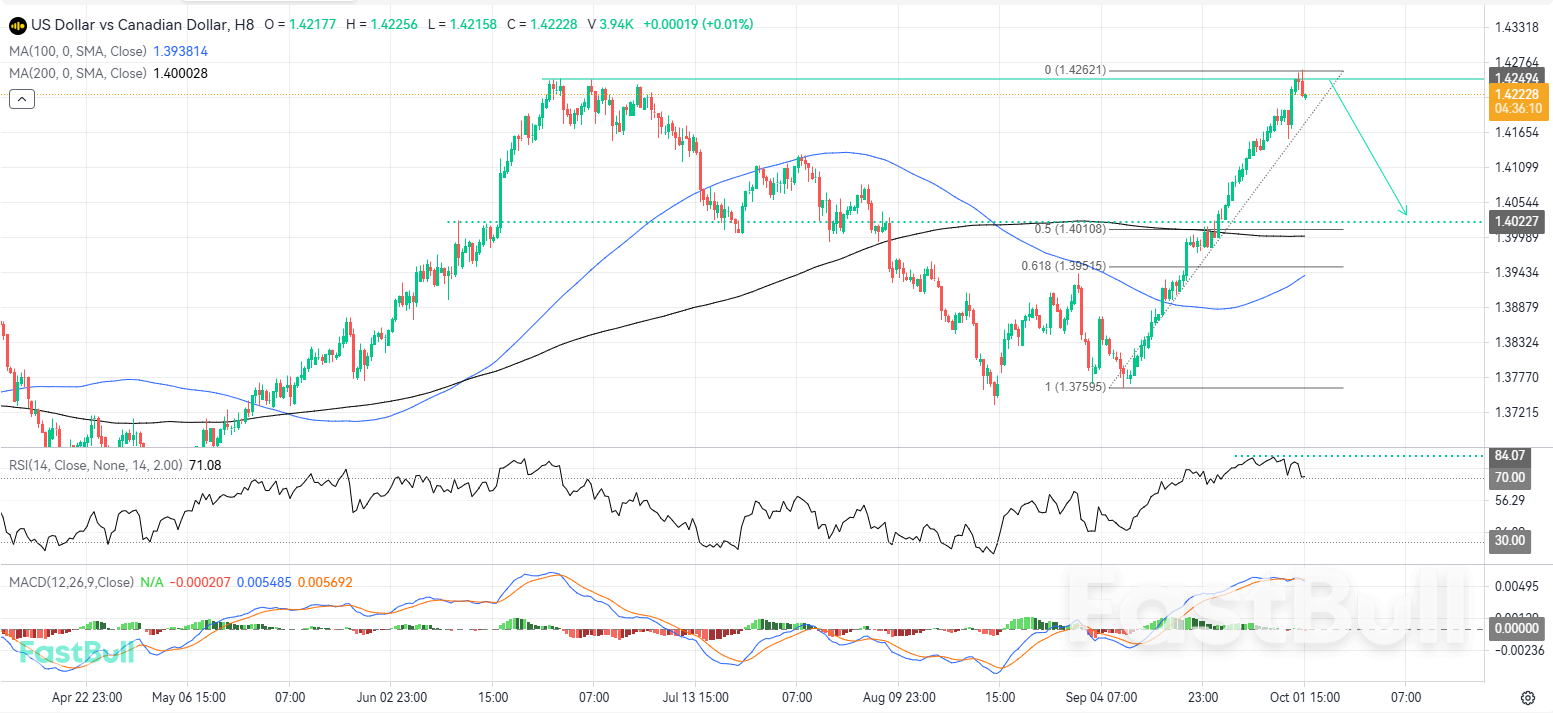Click the MA200 value '1.400028'
Viewport: 1553px width, 713px height.
[x=180, y=73]
